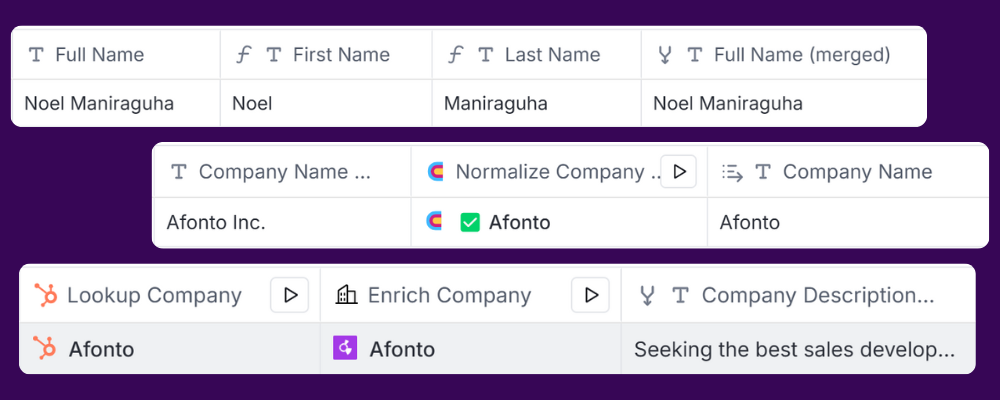Viewport: 1000px width, 400px height.
Task: Click the list-arrow icon on Company Name column
Action: click(732, 172)
